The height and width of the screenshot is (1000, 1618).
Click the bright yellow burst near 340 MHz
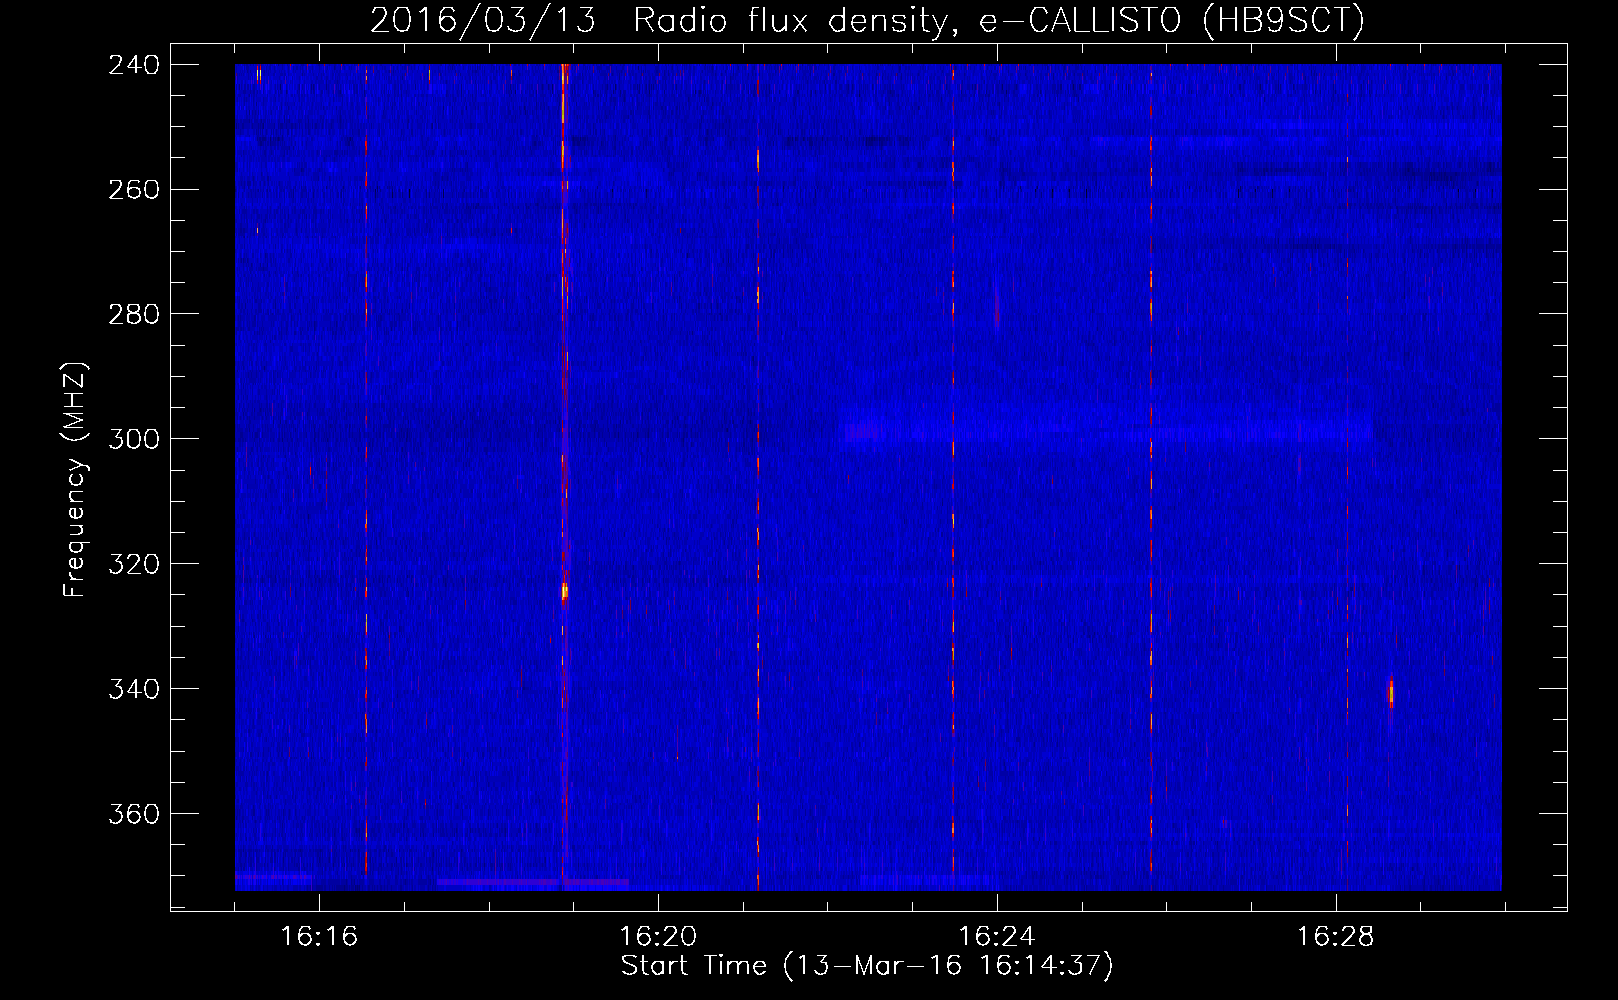pos(1391,693)
